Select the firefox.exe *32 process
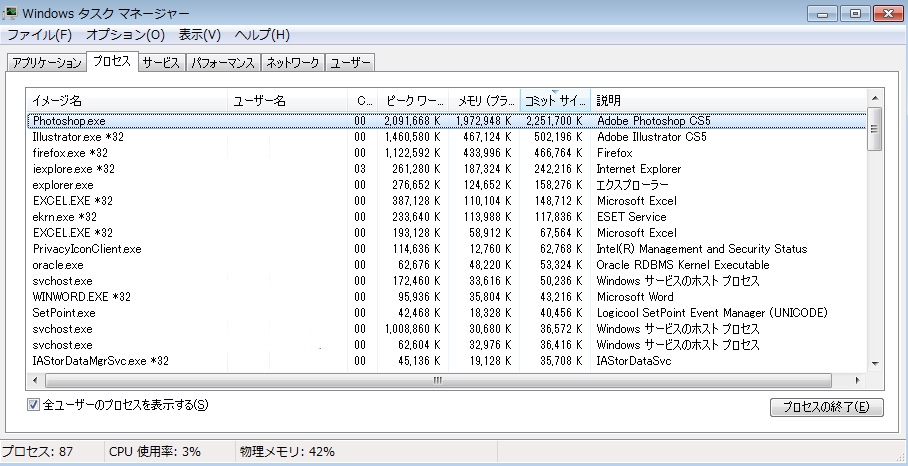This screenshot has width=908, height=466. (x=446, y=153)
